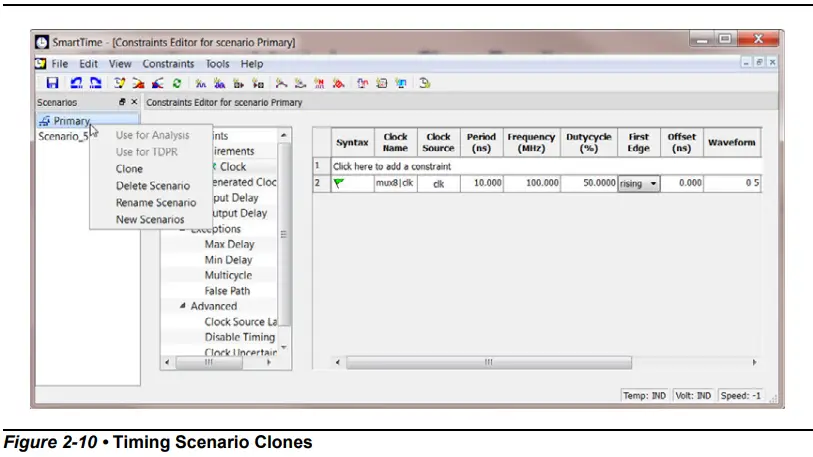
Task: Select Max Delay in constraints tree
Action: [x=229, y=244]
